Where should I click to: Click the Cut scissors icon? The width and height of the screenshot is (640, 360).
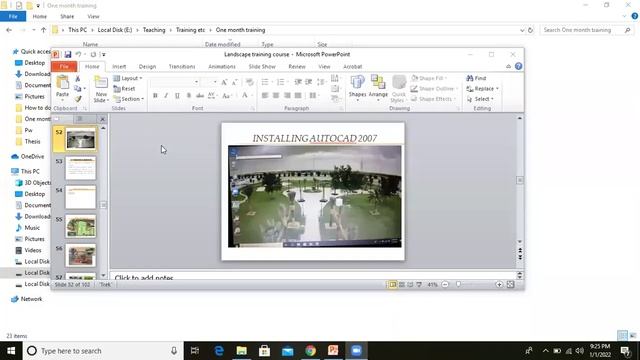pos(78,78)
